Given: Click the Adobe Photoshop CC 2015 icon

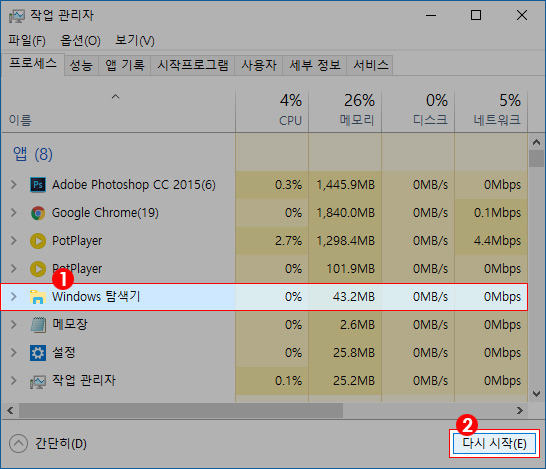Looking at the screenshot, I should [38, 185].
